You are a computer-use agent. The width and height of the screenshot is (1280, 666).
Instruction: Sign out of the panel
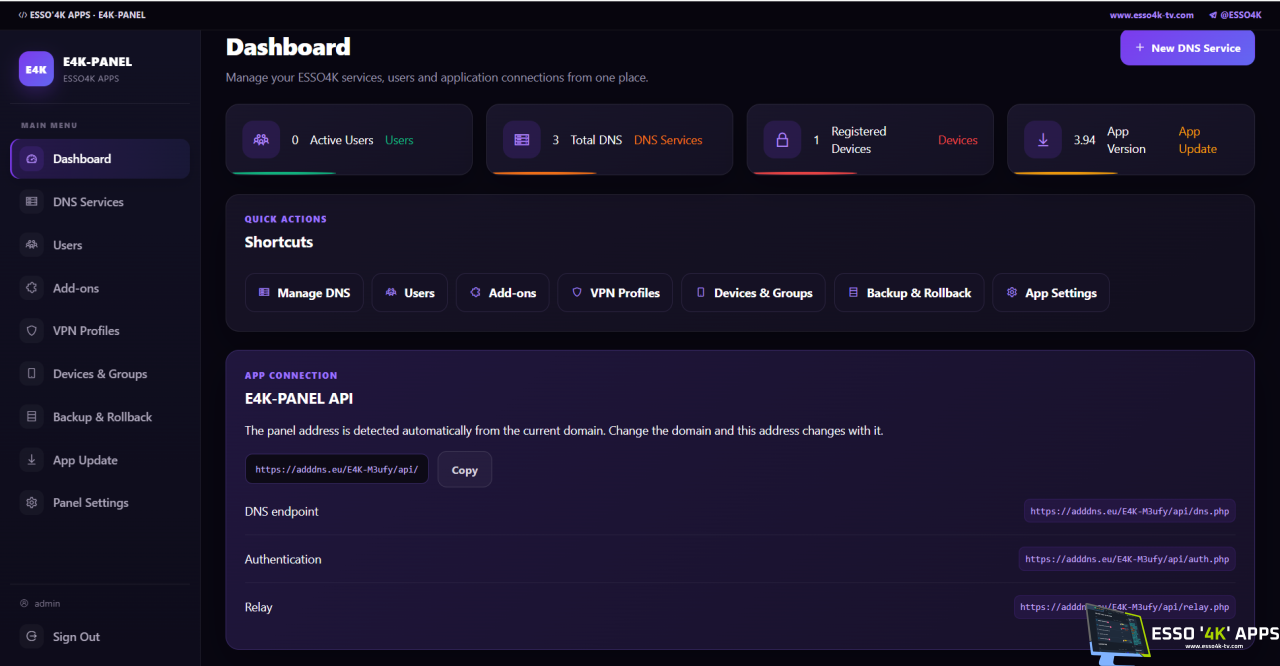[100, 637]
